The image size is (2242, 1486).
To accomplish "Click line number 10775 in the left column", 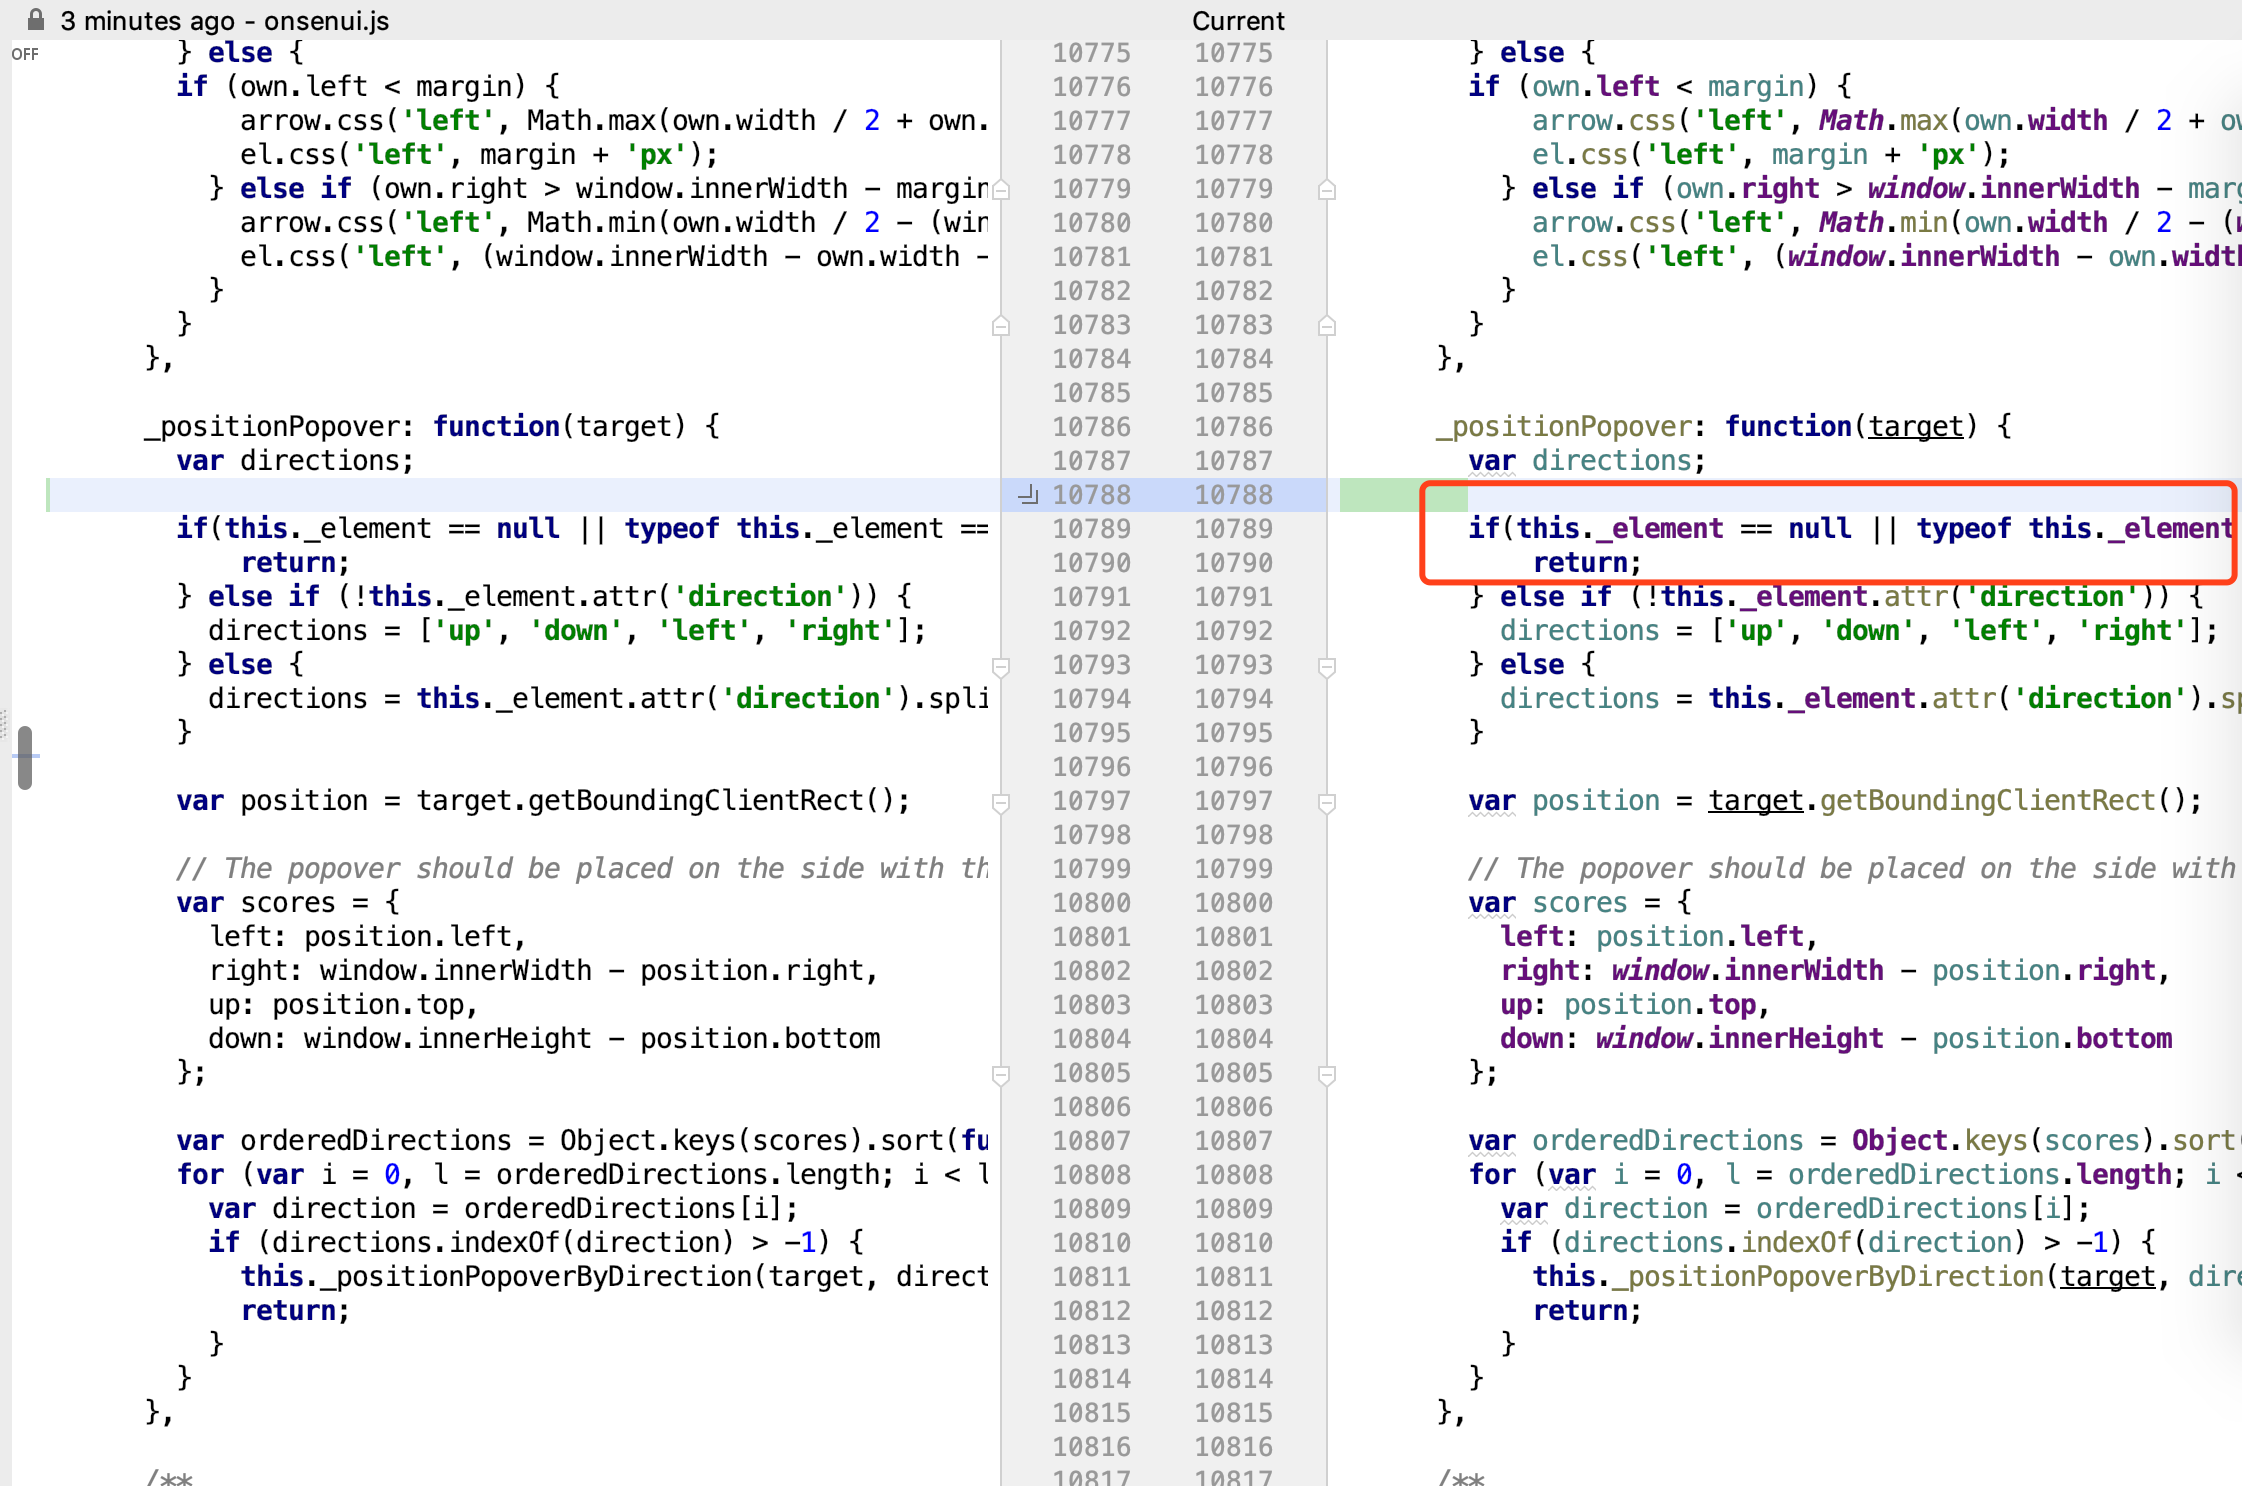I will point(1091,52).
